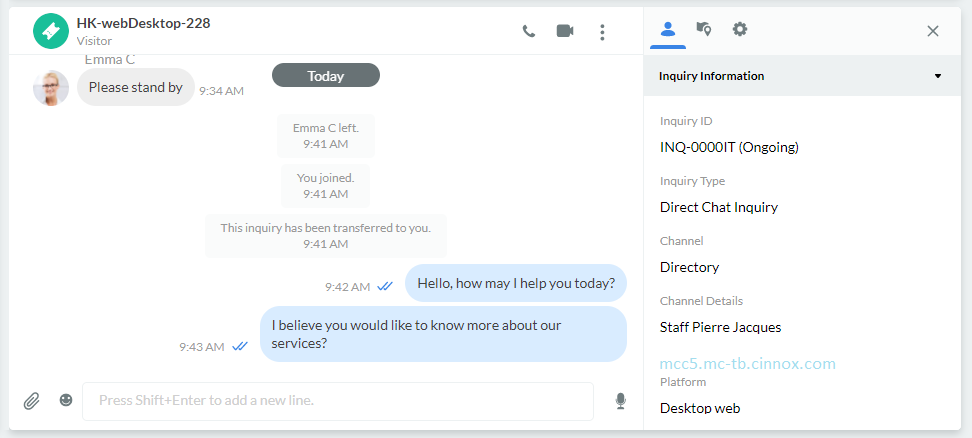Select the message about knowing our services
This screenshot has height=438, width=972.
pos(443,334)
